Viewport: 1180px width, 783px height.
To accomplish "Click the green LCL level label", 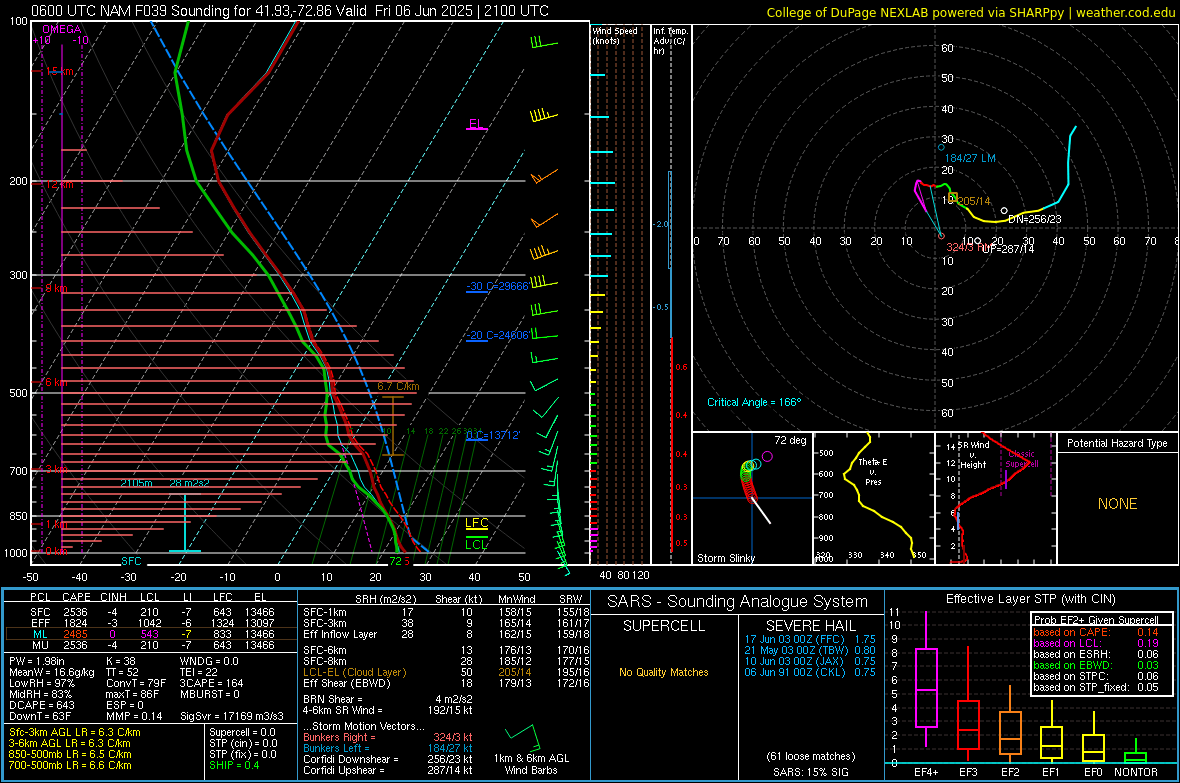I will [x=476, y=544].
